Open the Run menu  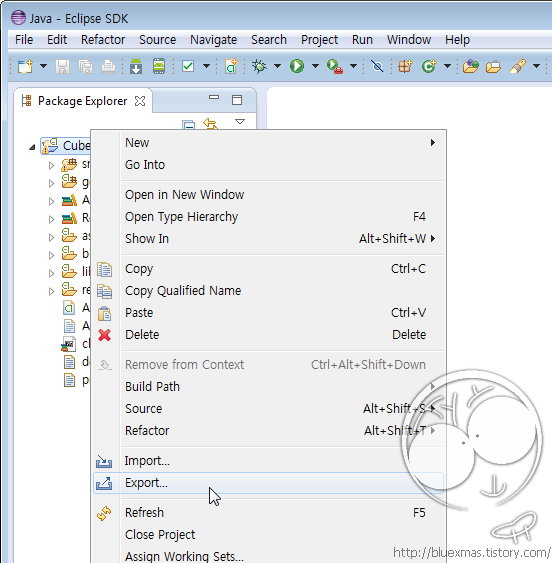(x=362, y=39)
